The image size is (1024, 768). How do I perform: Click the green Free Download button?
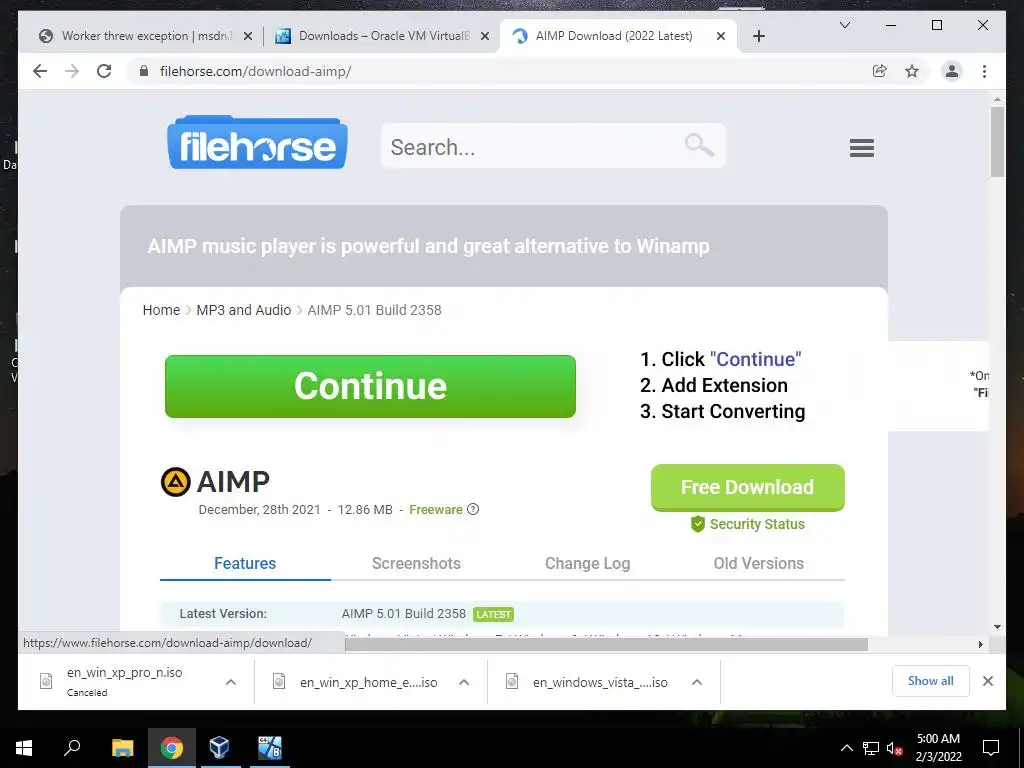coord(747,487)
